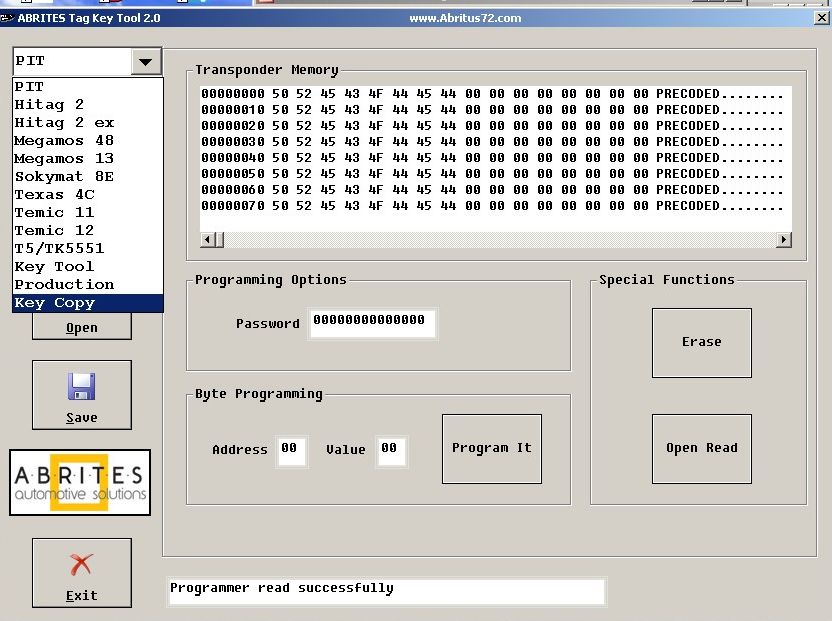Click the horizontal scrollbar track of memory

point(500,240)
